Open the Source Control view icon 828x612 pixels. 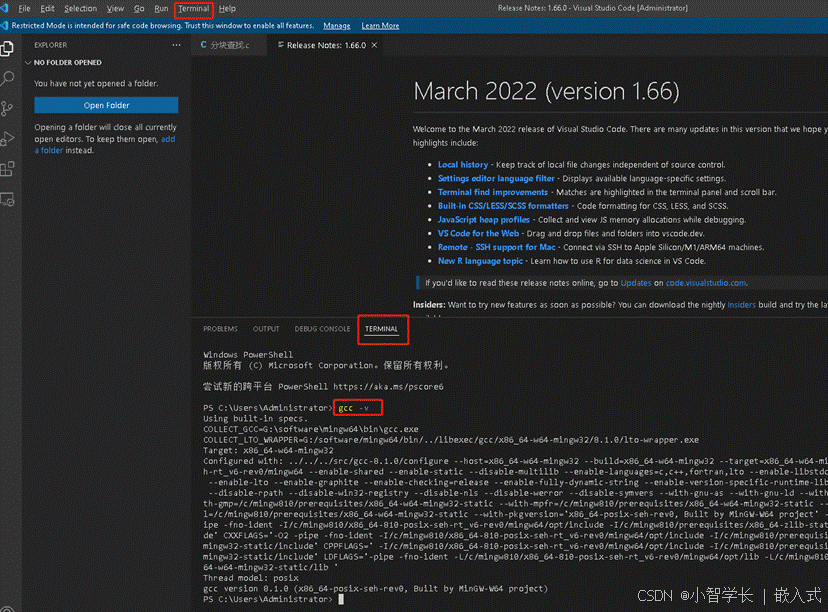coord(7,109)
